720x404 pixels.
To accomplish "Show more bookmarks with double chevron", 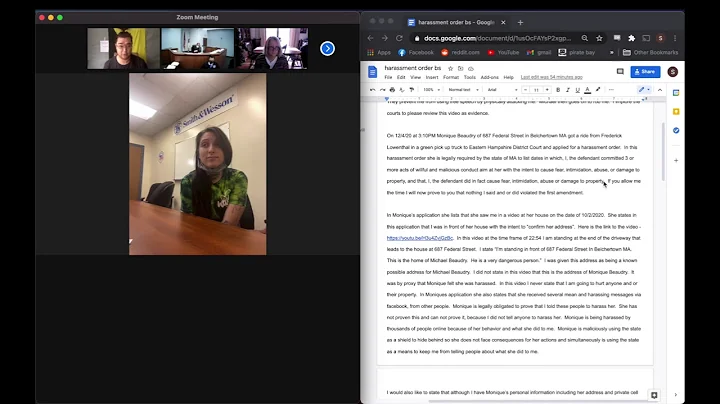I will click(x=612, y=52).
